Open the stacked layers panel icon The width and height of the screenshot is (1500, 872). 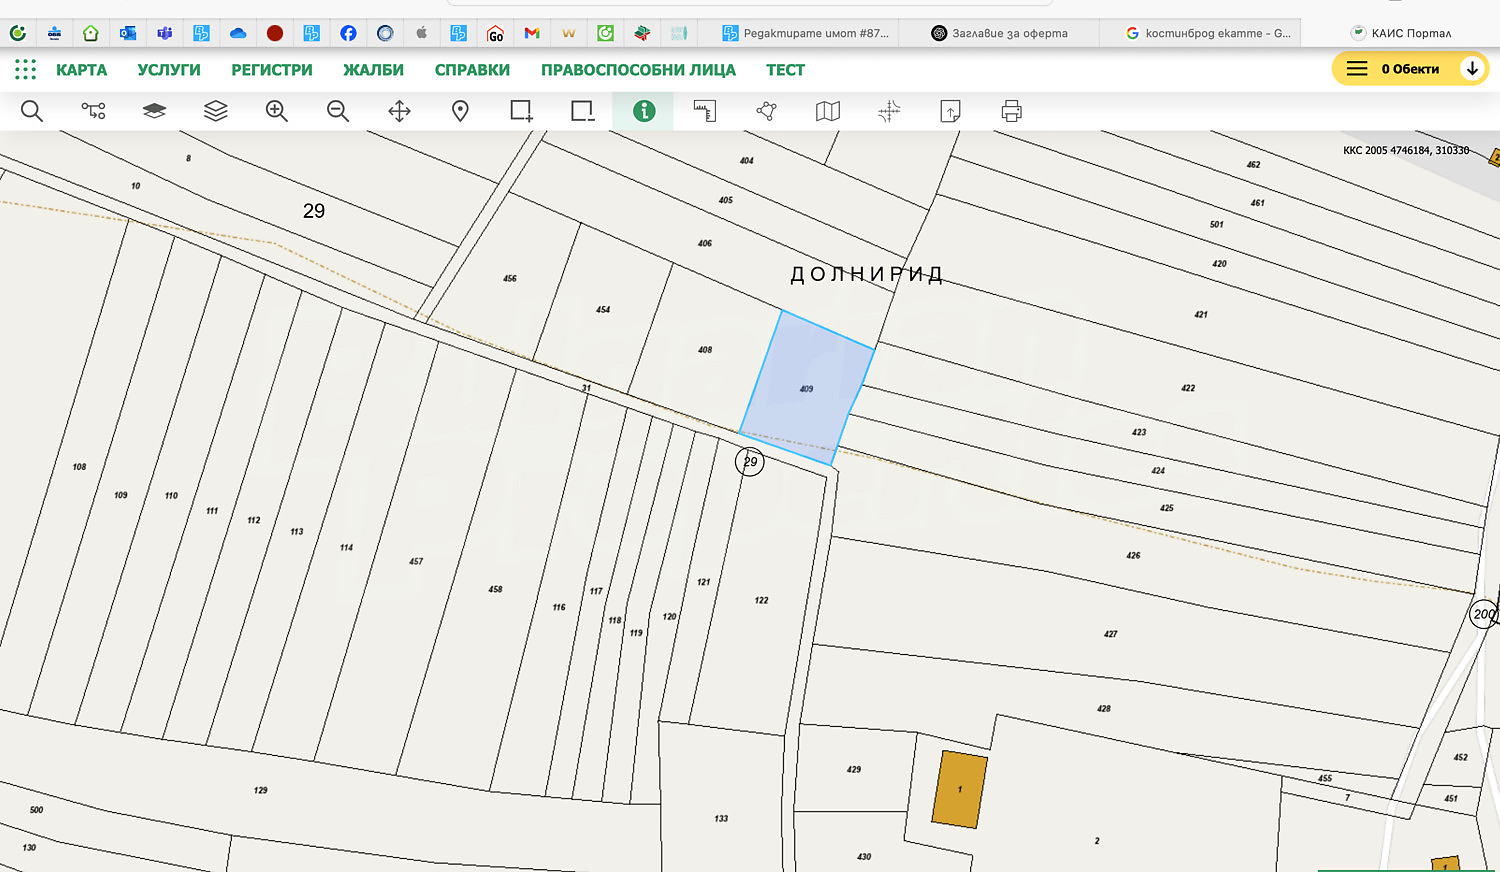point(216,111)
